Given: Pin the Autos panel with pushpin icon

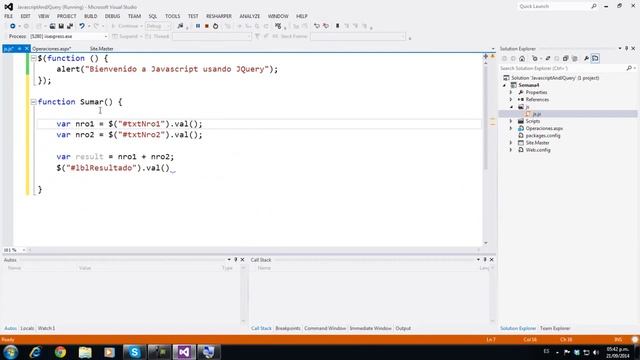Looking at the screenshot, I should pos(236,260).
